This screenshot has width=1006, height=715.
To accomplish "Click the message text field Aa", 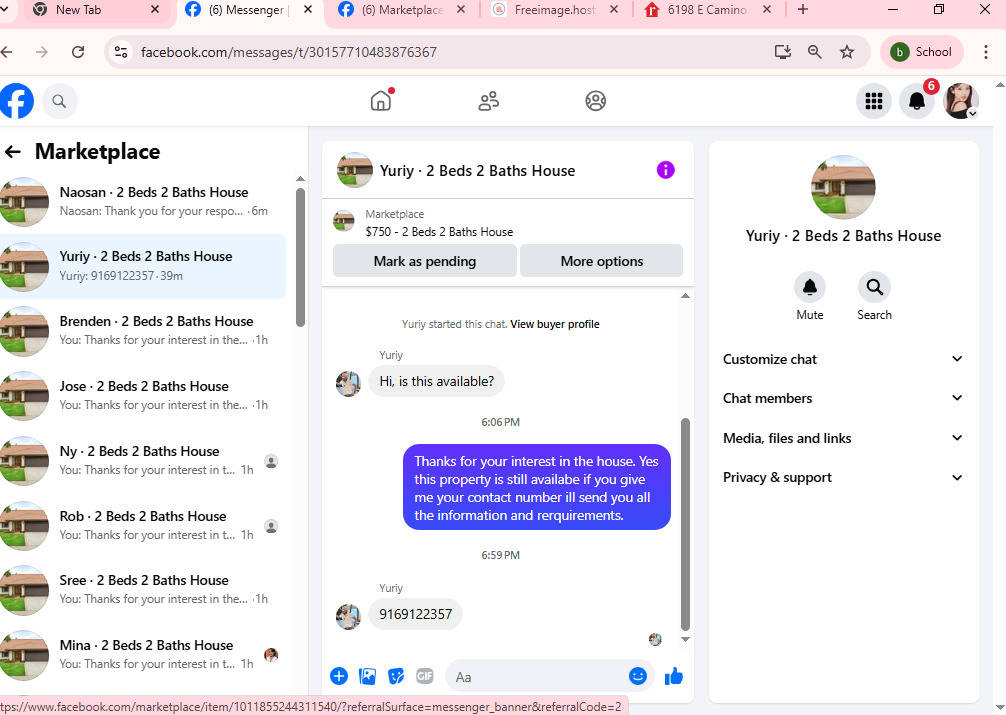I will click(x=536, y=676).
